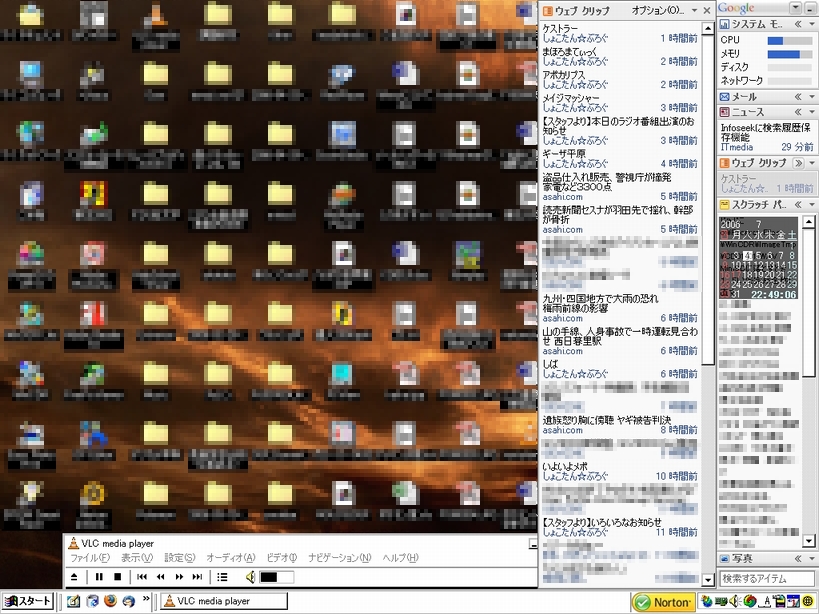Click the スタート button

click(x=27, y=601)
